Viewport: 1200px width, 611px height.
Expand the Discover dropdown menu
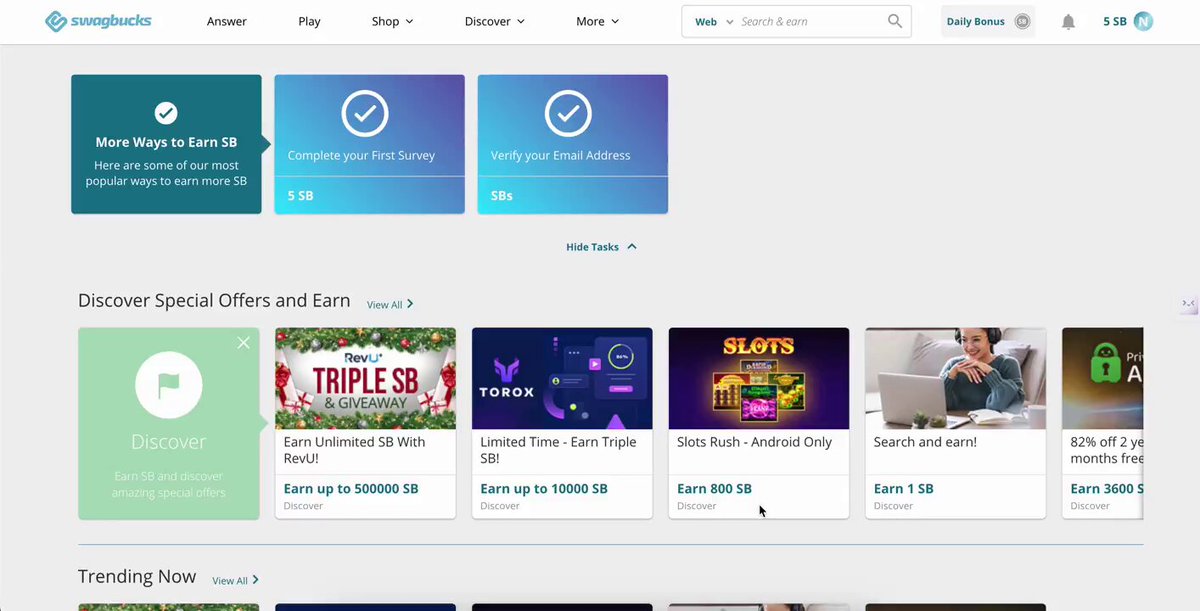click(x=495, y=21)
